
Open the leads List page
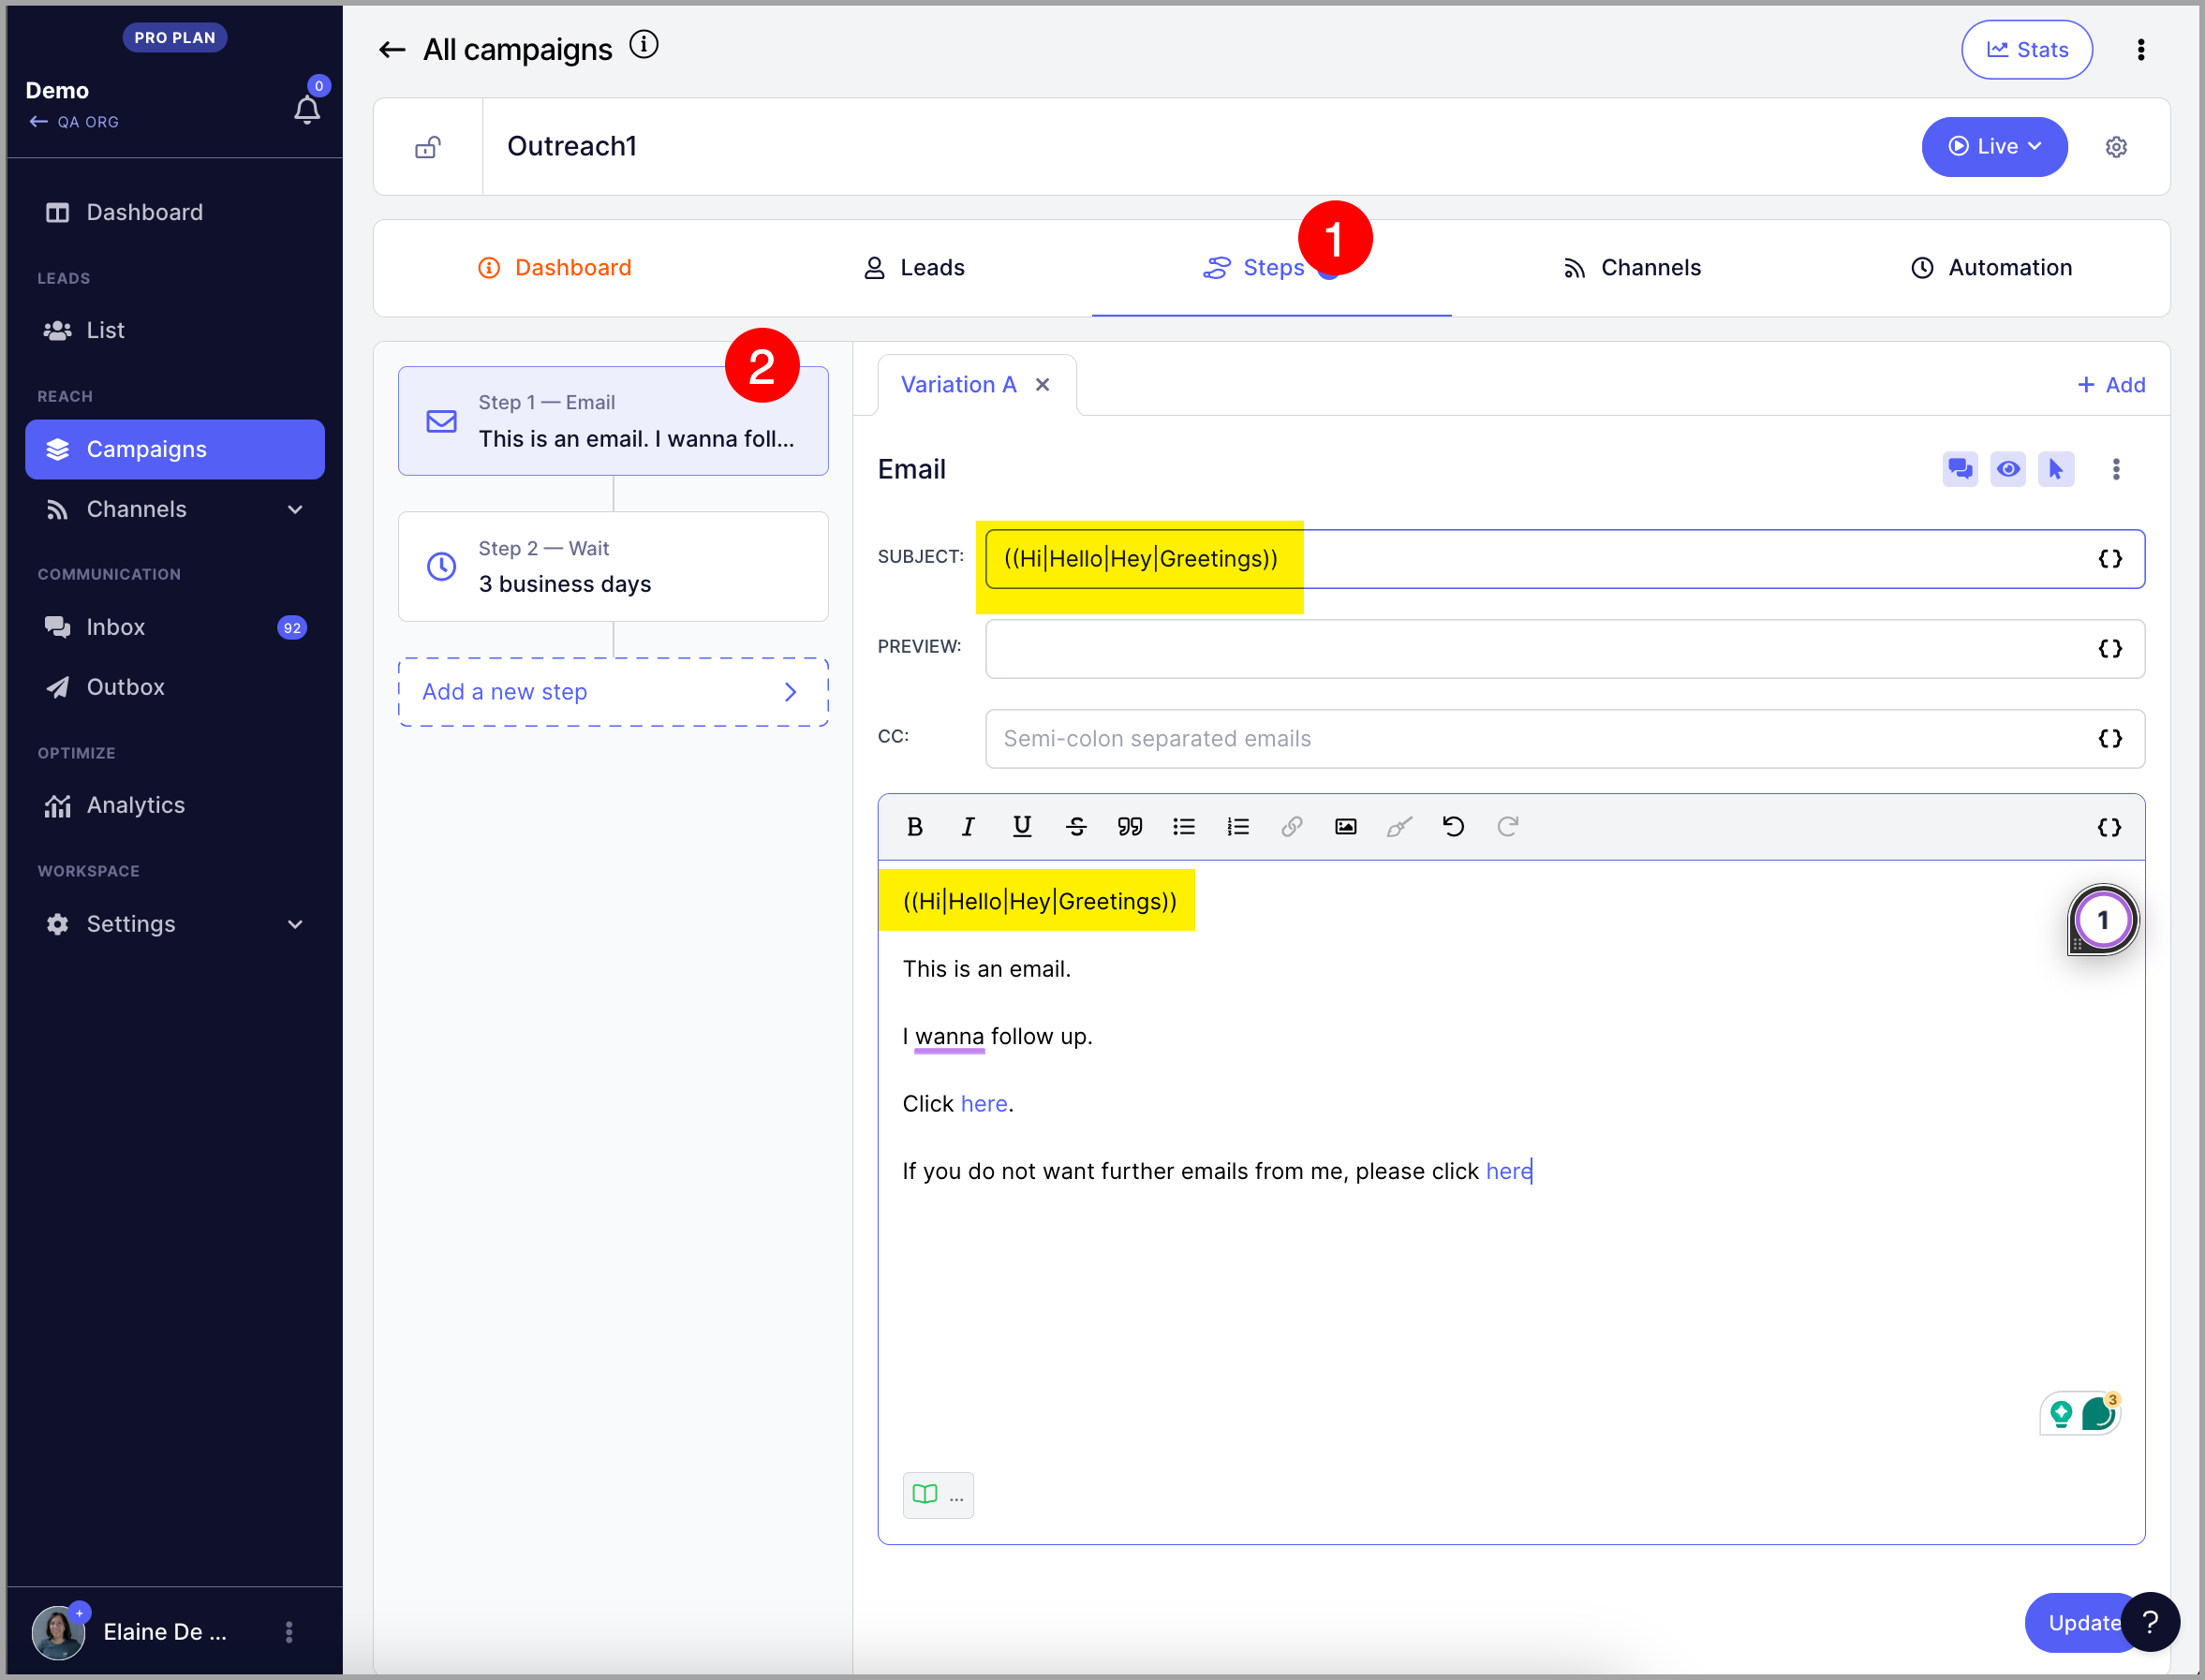(175, 330)
